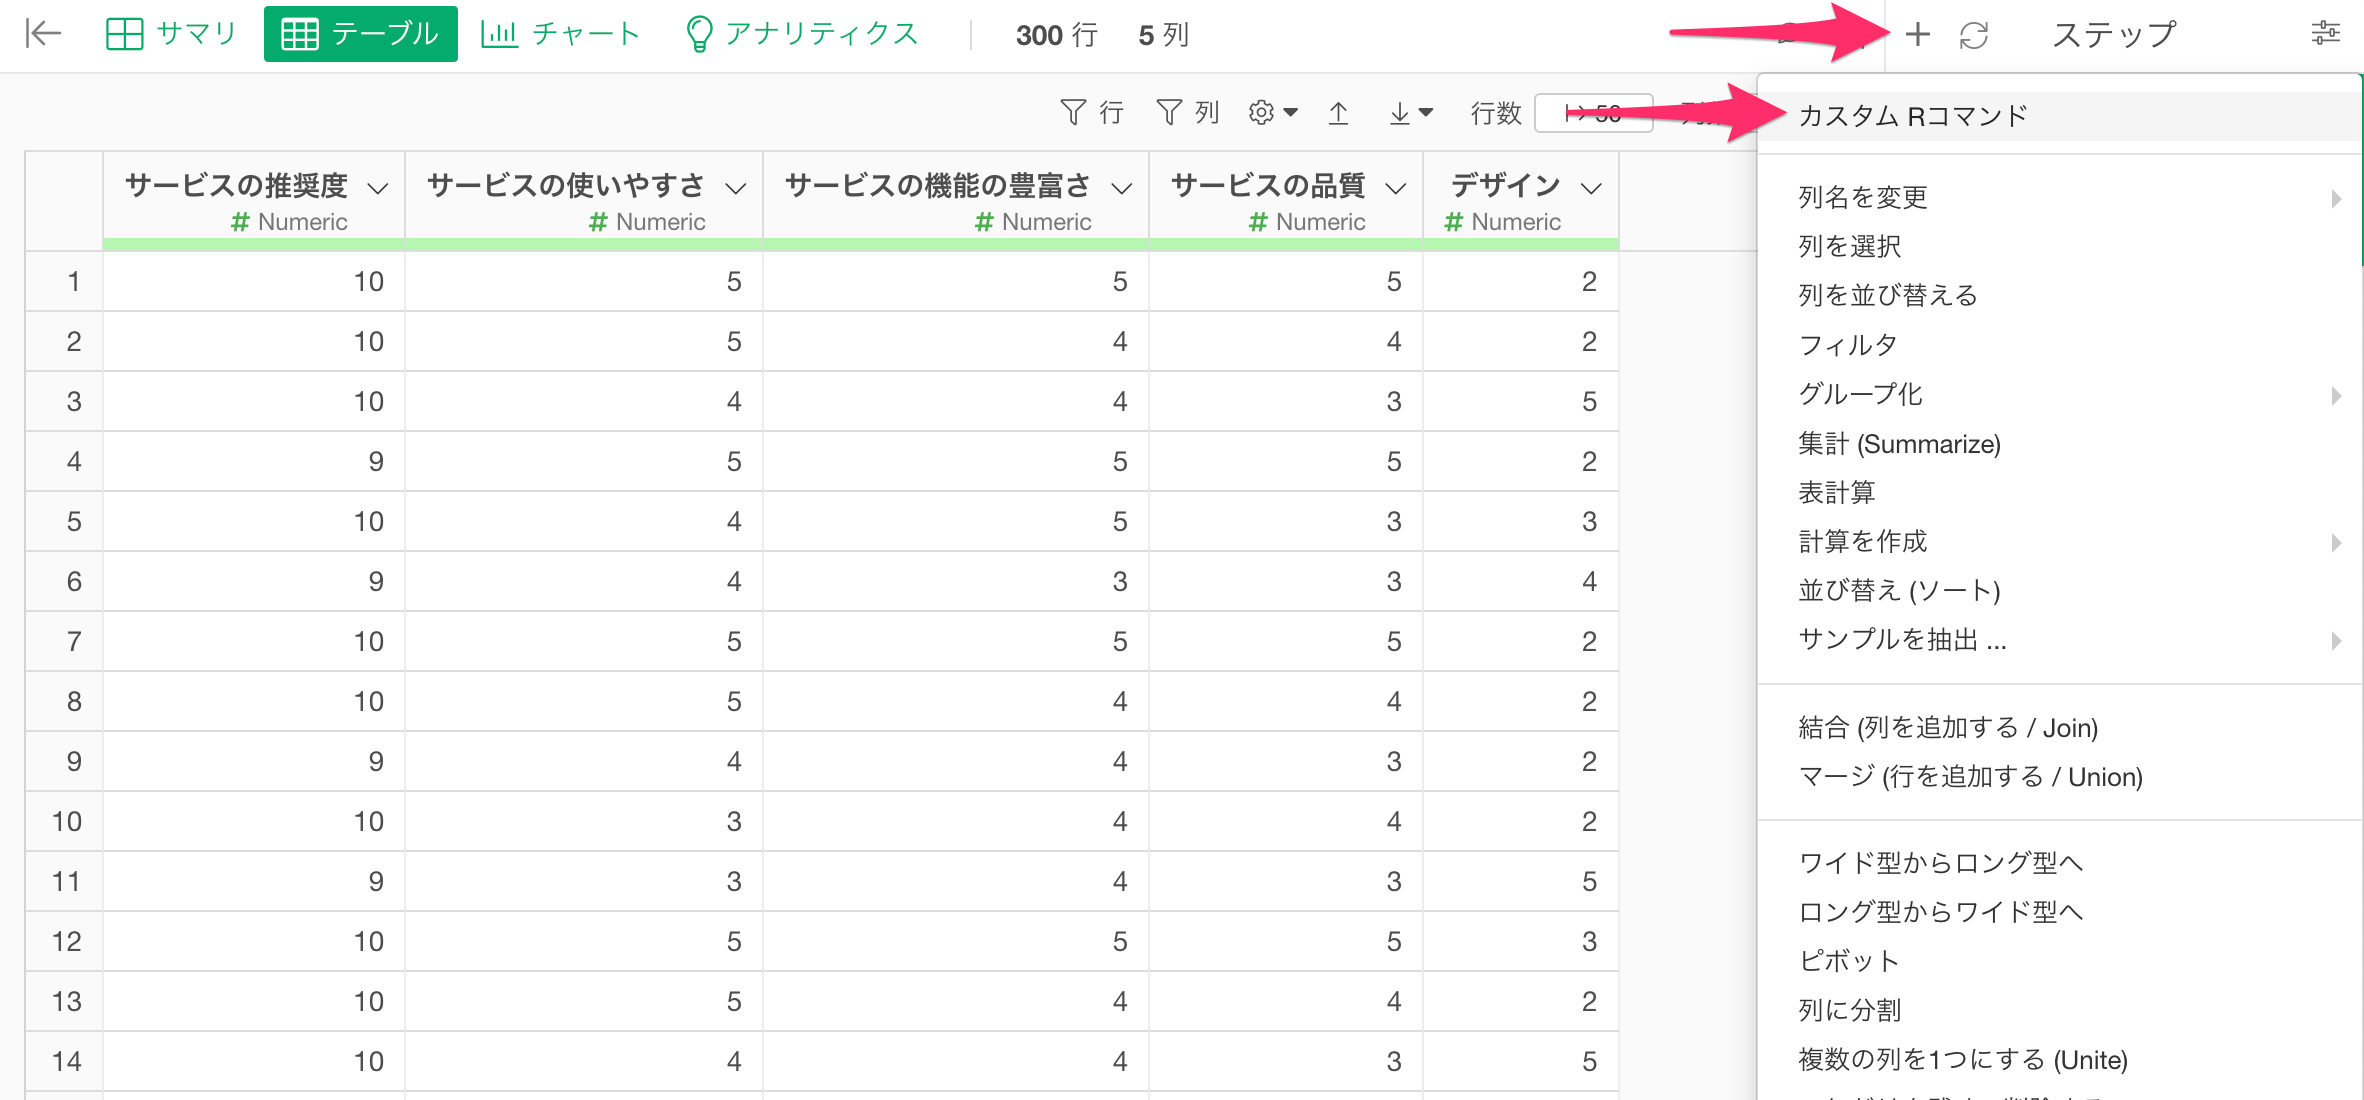Open the 列名を変更 submenu
This screenshot has width=2364, height=1100.
(x=2059, y=197)
